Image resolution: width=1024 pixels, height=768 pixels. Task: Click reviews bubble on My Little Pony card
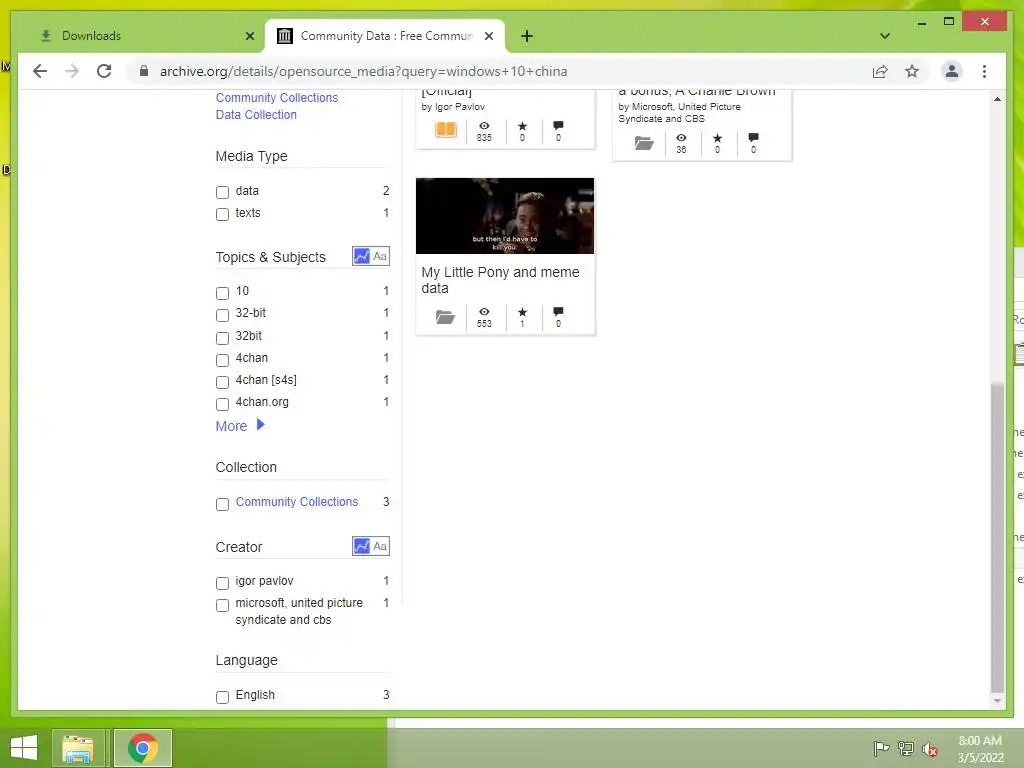coord(558,312)
